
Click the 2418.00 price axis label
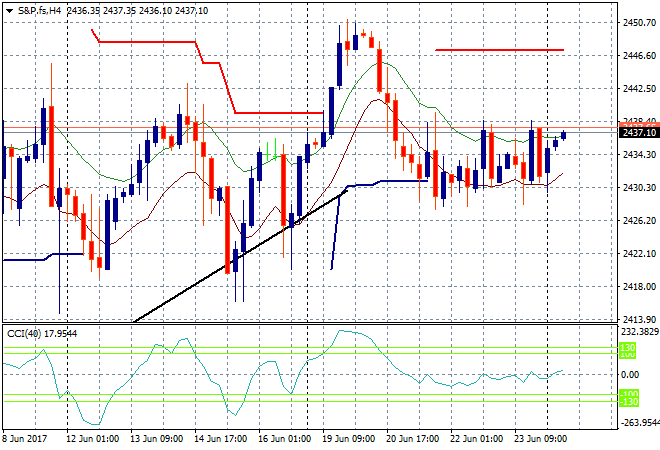(639, 287)
